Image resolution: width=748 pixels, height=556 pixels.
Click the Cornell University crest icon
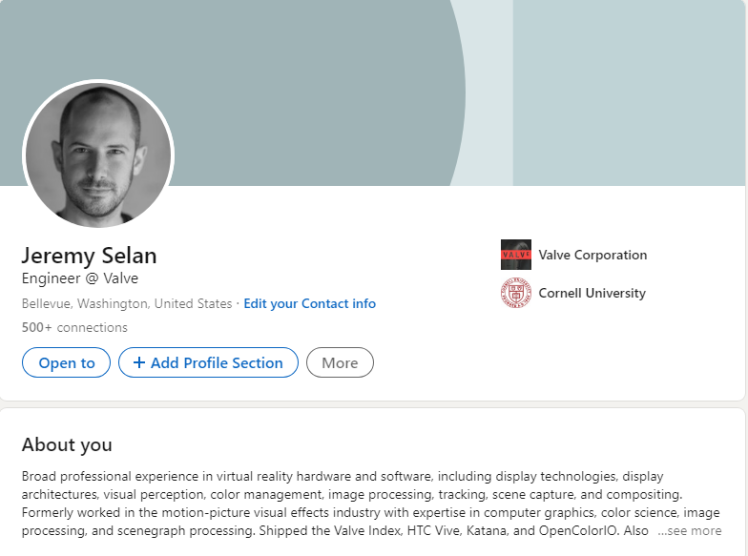coord(516,293)
